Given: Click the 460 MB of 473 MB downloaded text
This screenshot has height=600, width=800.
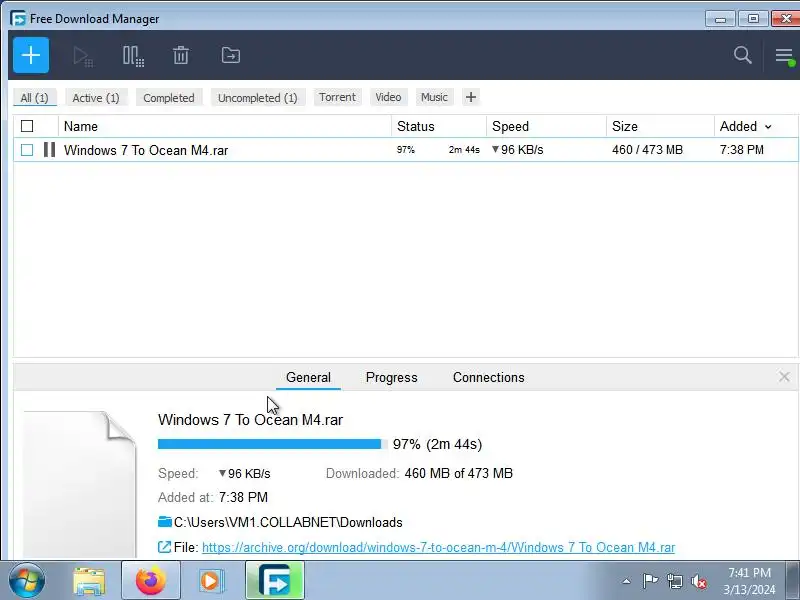Looking at the screenshot, I should pos(458,473).
